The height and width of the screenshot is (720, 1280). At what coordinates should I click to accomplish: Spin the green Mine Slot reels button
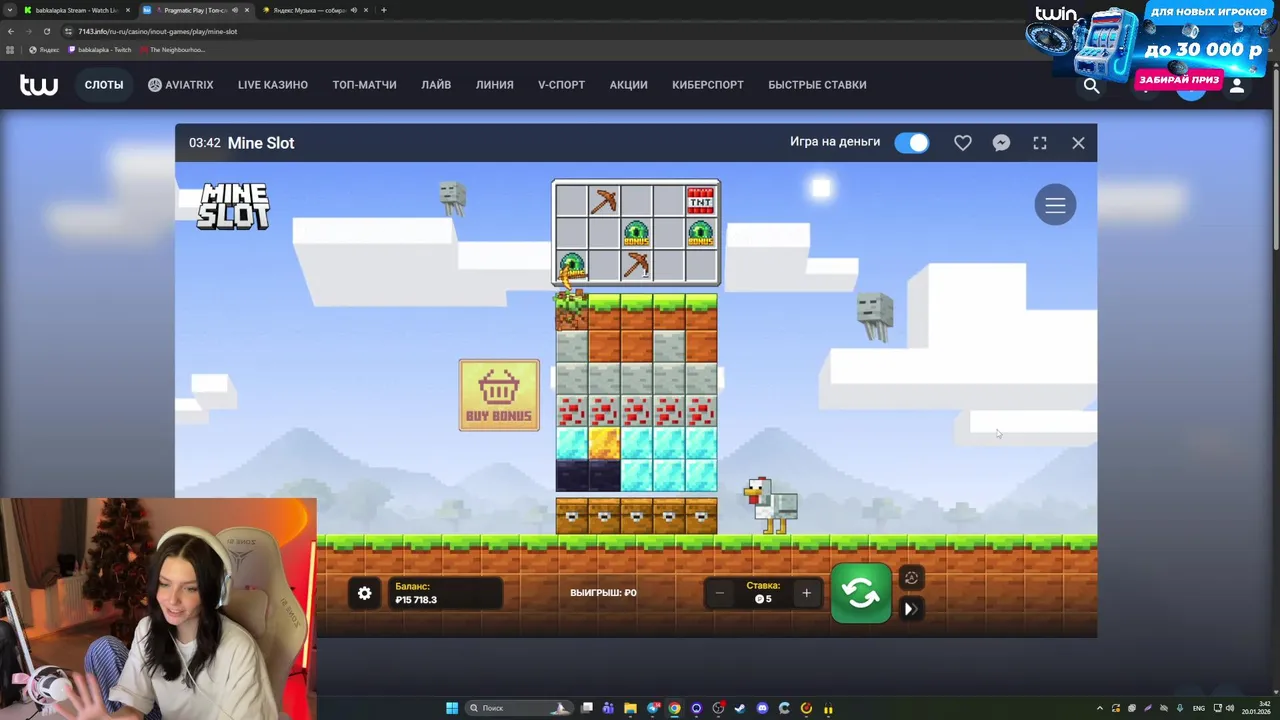861,593
